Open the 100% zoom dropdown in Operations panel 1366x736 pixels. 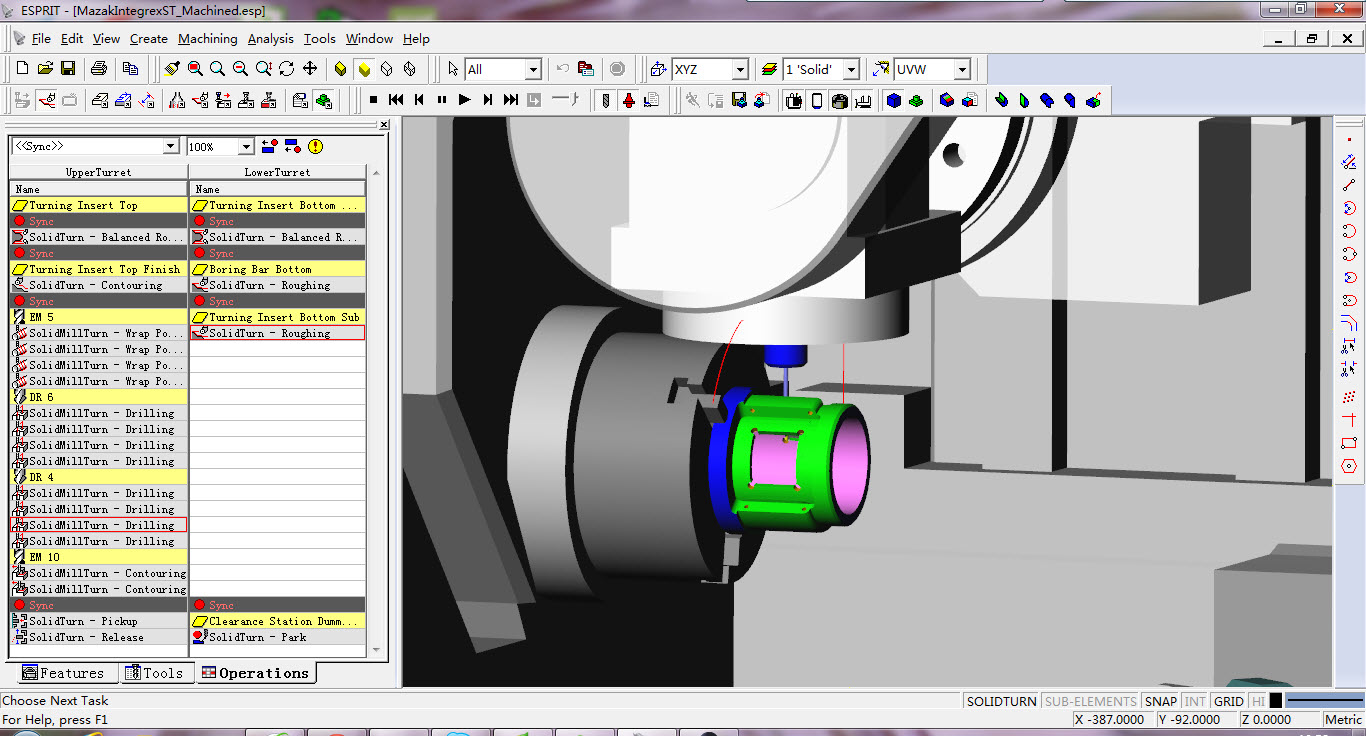pos(246,147)
